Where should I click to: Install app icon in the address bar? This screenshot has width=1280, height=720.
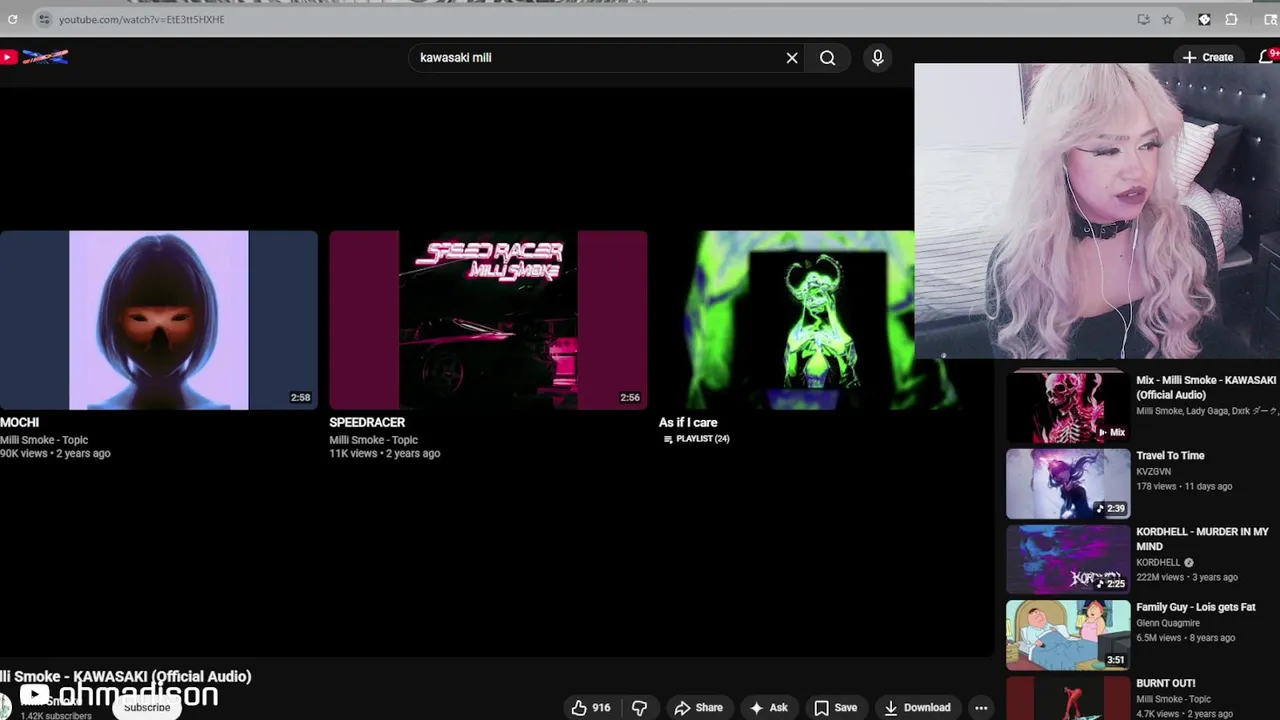click(x=1143, y=19)
